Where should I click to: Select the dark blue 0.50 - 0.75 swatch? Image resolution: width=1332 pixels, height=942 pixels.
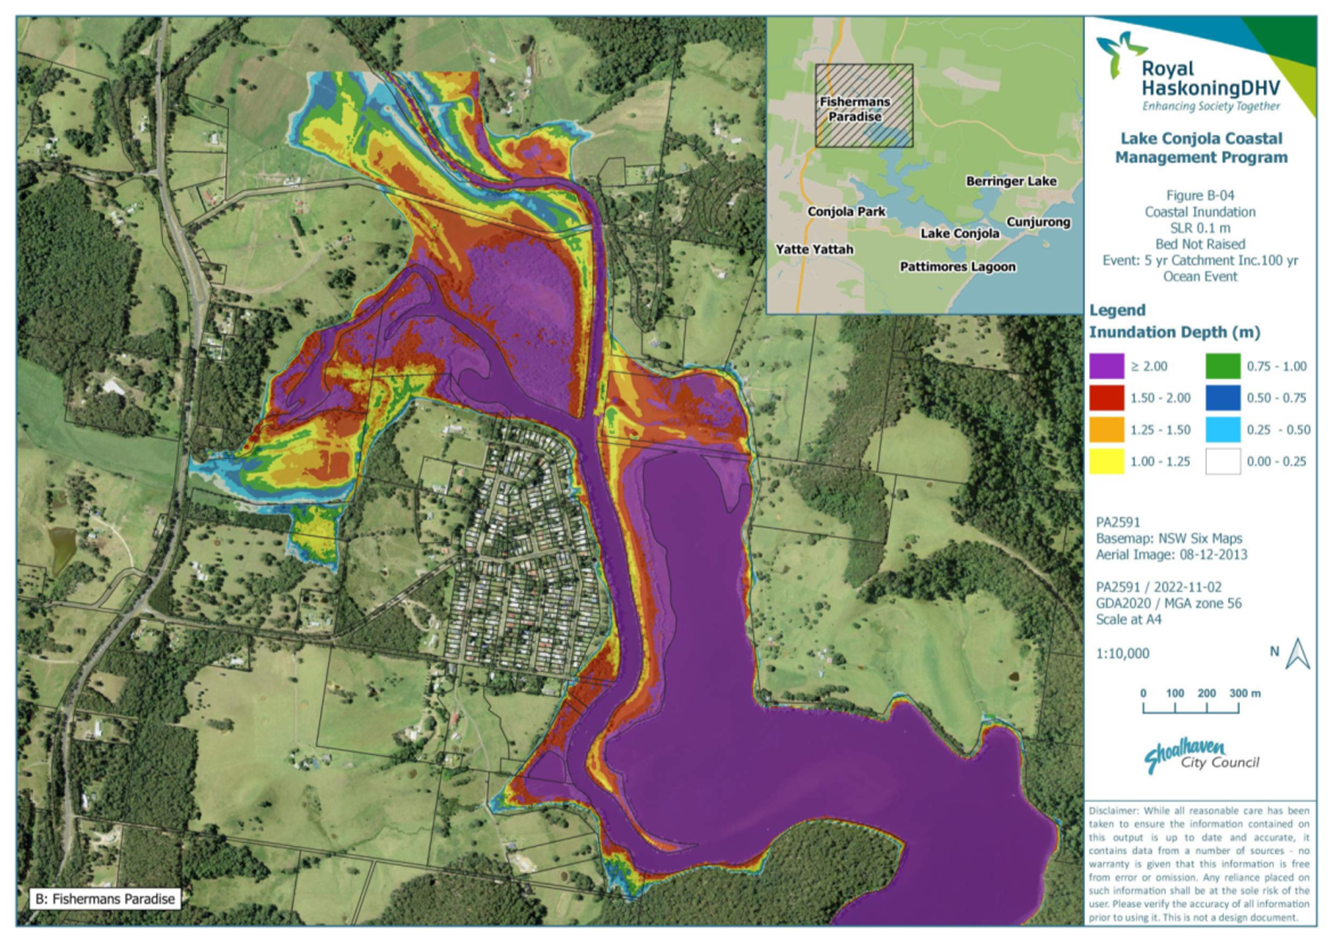1222,398
